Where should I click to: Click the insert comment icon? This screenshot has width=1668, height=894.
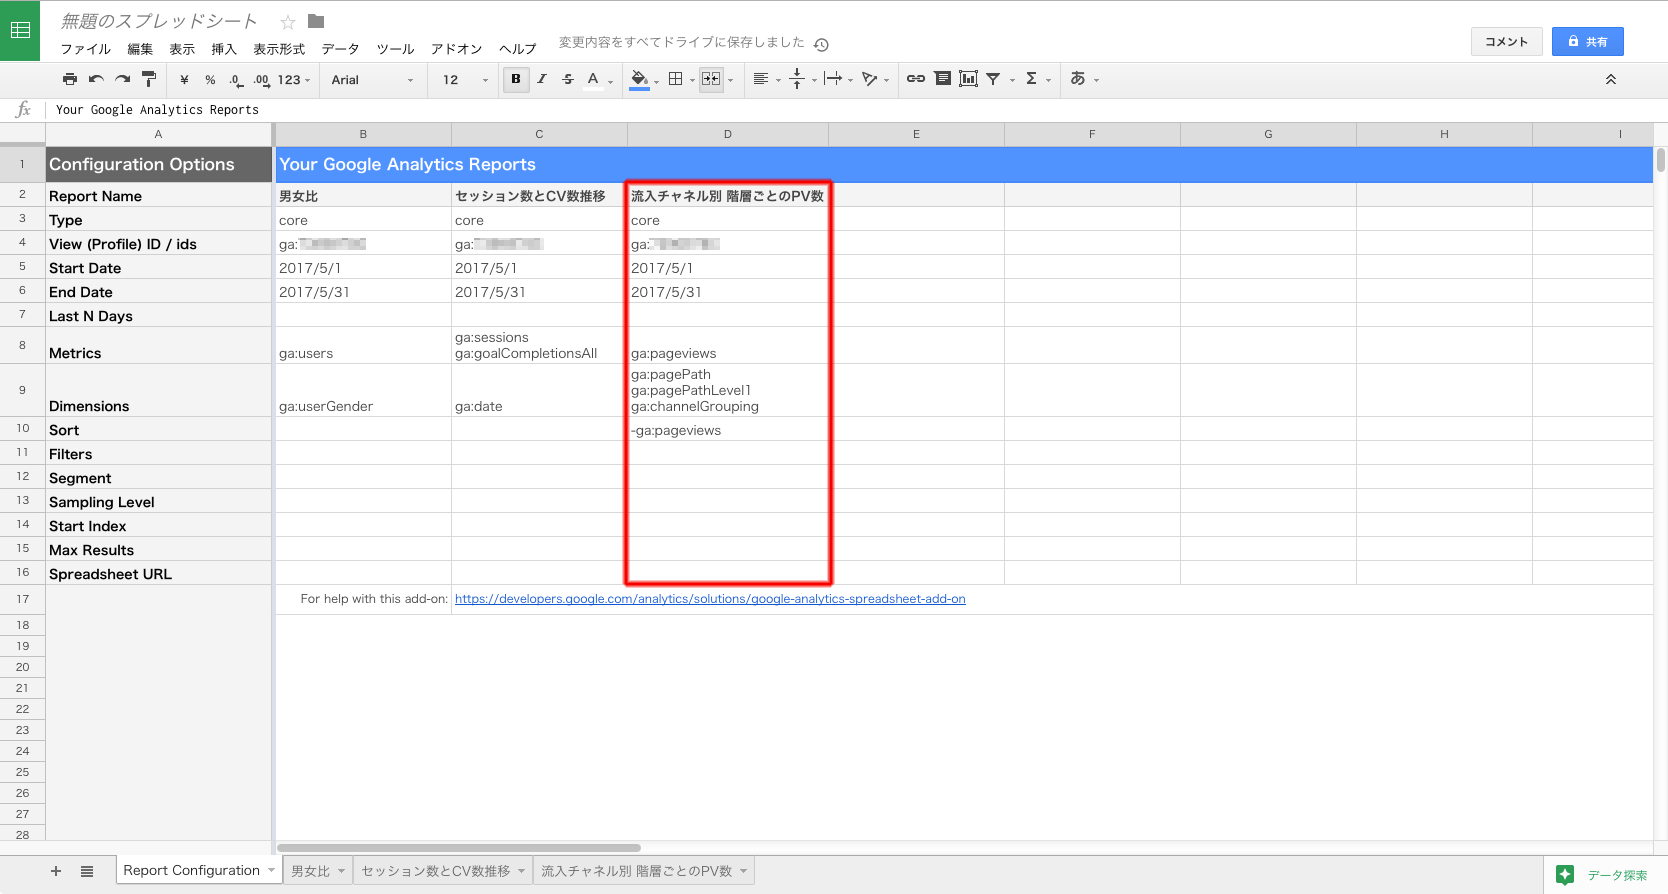pyautogui.click(x=942, y=79)
